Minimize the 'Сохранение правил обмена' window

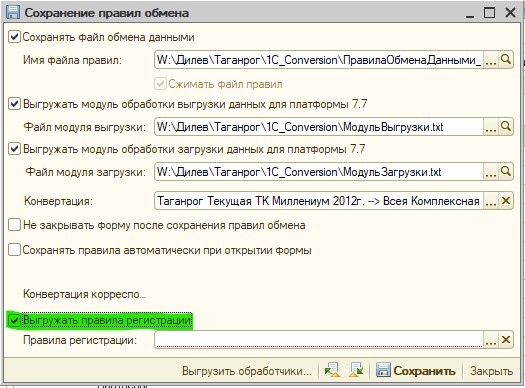(470, 13)
